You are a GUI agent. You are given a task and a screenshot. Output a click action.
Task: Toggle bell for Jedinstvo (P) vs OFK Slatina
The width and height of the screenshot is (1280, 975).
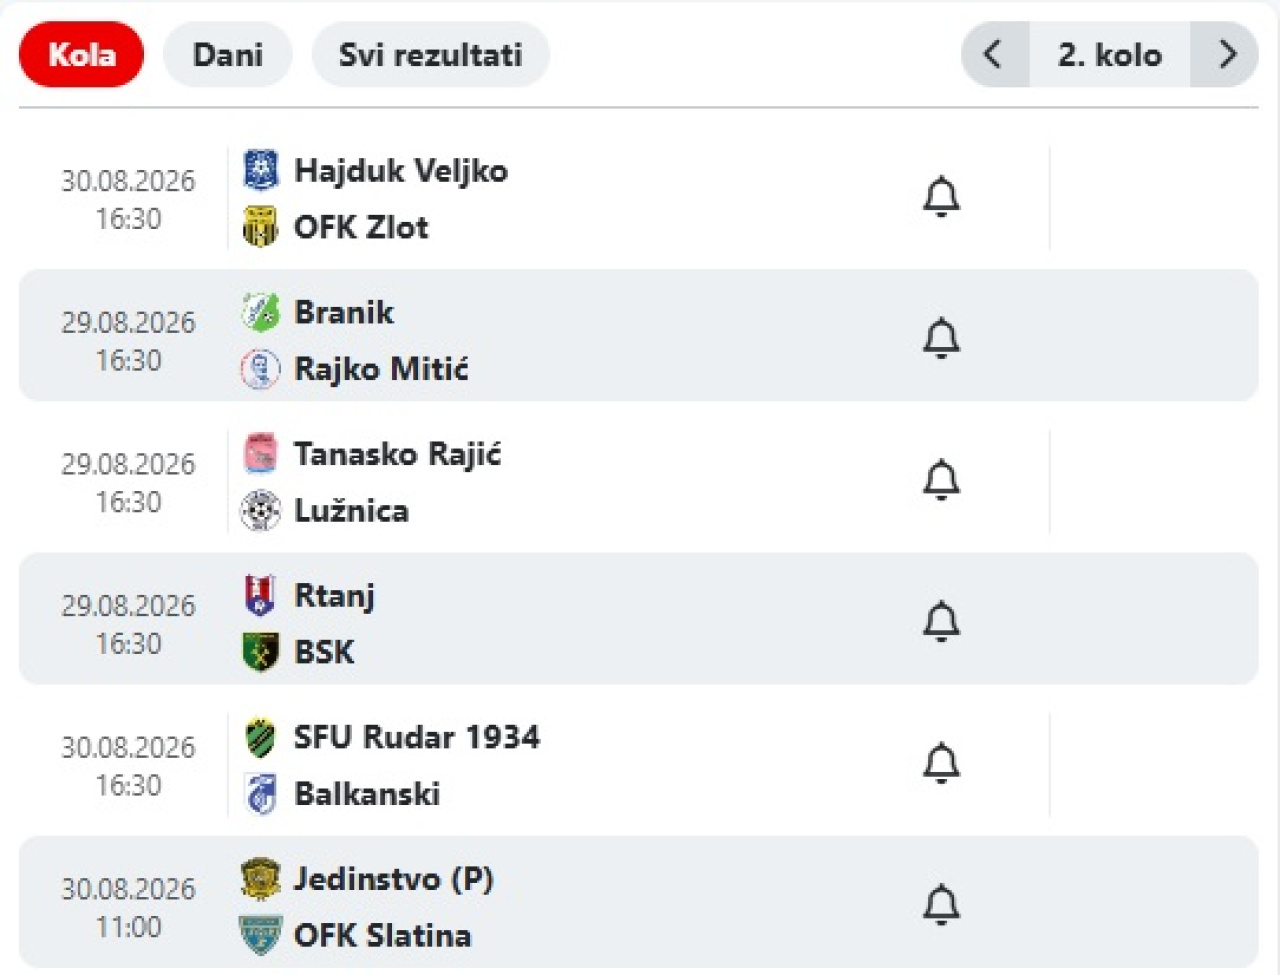(x=941, y=905)
